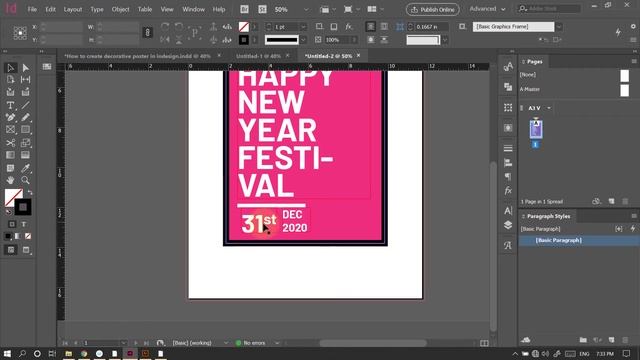Apply None swatch in toolbox

tap(28, 236)
